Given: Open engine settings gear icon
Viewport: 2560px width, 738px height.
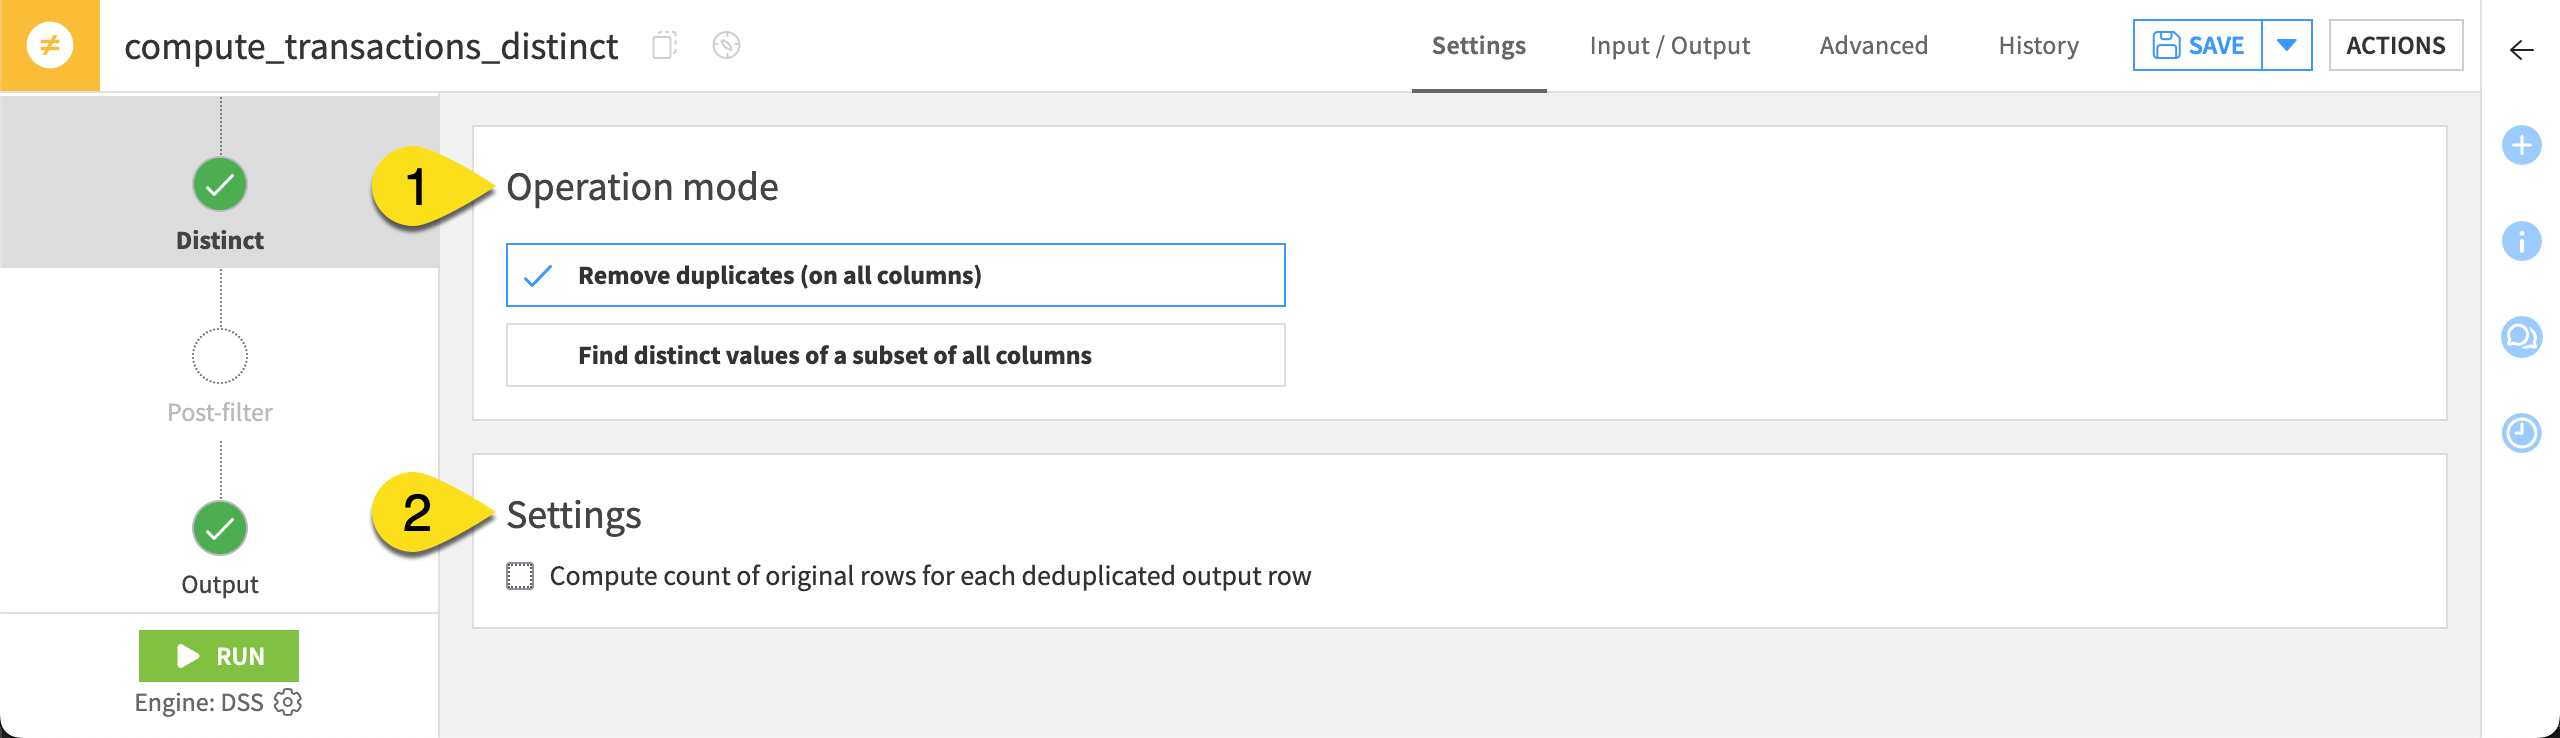Looking at the screenshot, I should point(288,702).
